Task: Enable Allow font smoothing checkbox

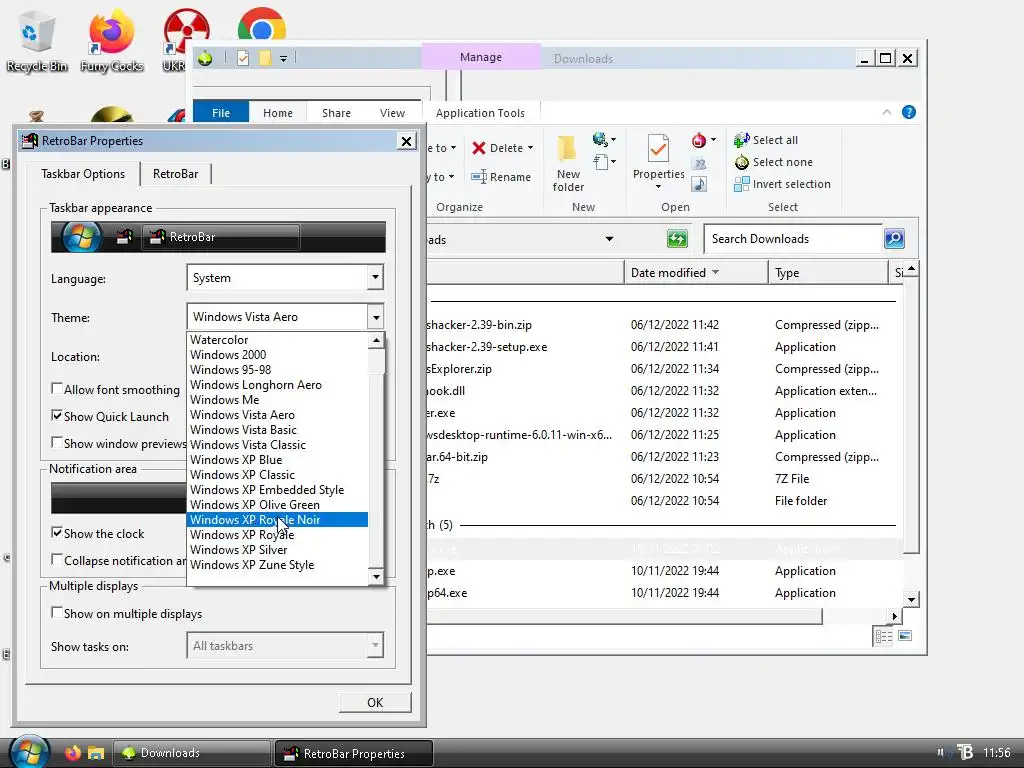Action: pyautogui.click(x=57, y=389)
